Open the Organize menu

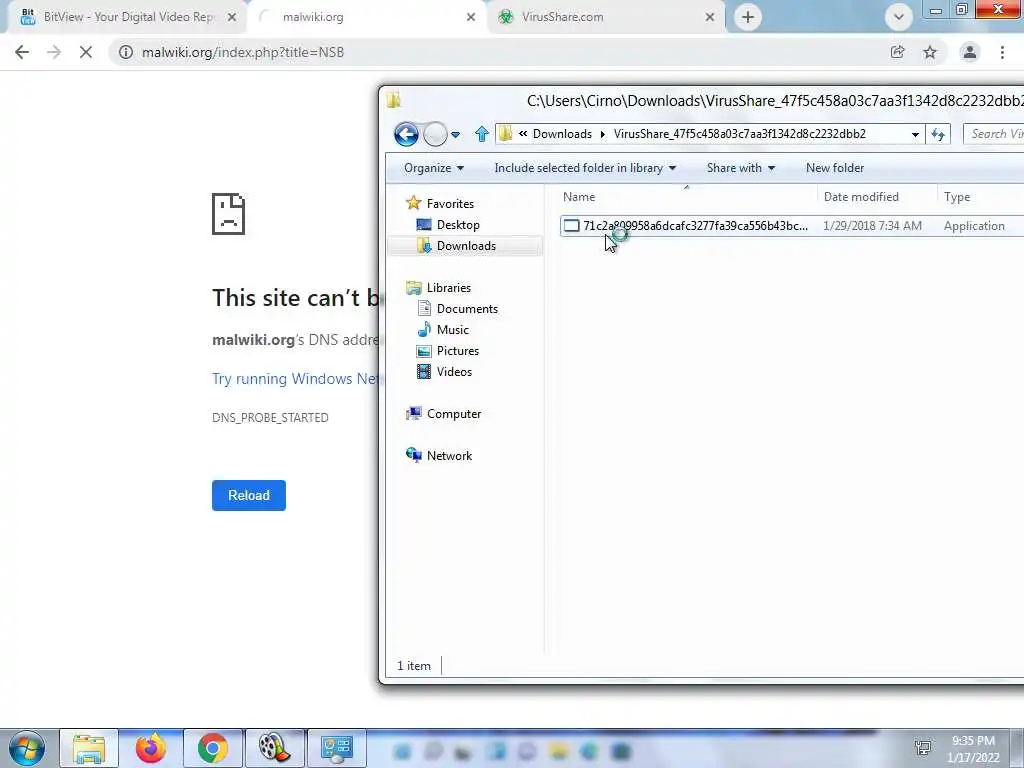click(434, 168)
